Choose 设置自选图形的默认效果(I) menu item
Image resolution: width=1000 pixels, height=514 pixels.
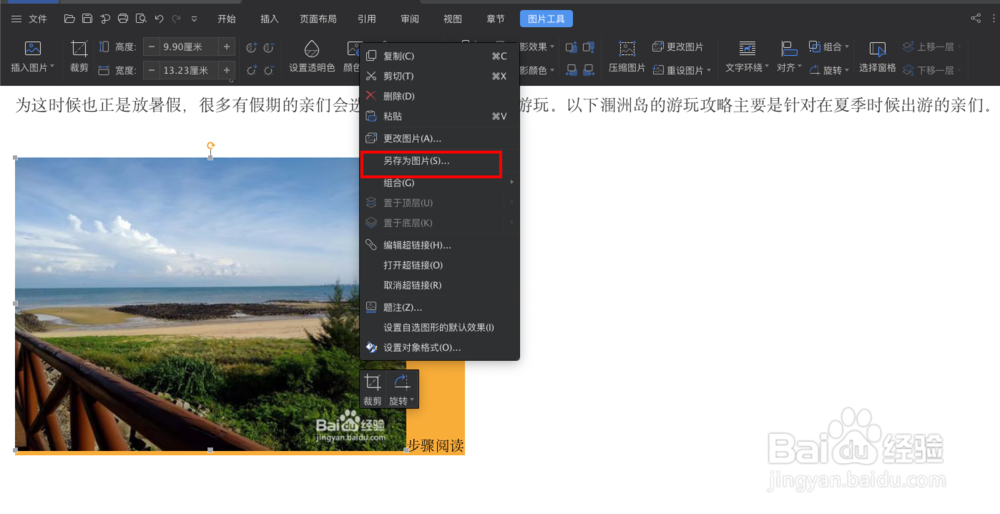point(439,327)
